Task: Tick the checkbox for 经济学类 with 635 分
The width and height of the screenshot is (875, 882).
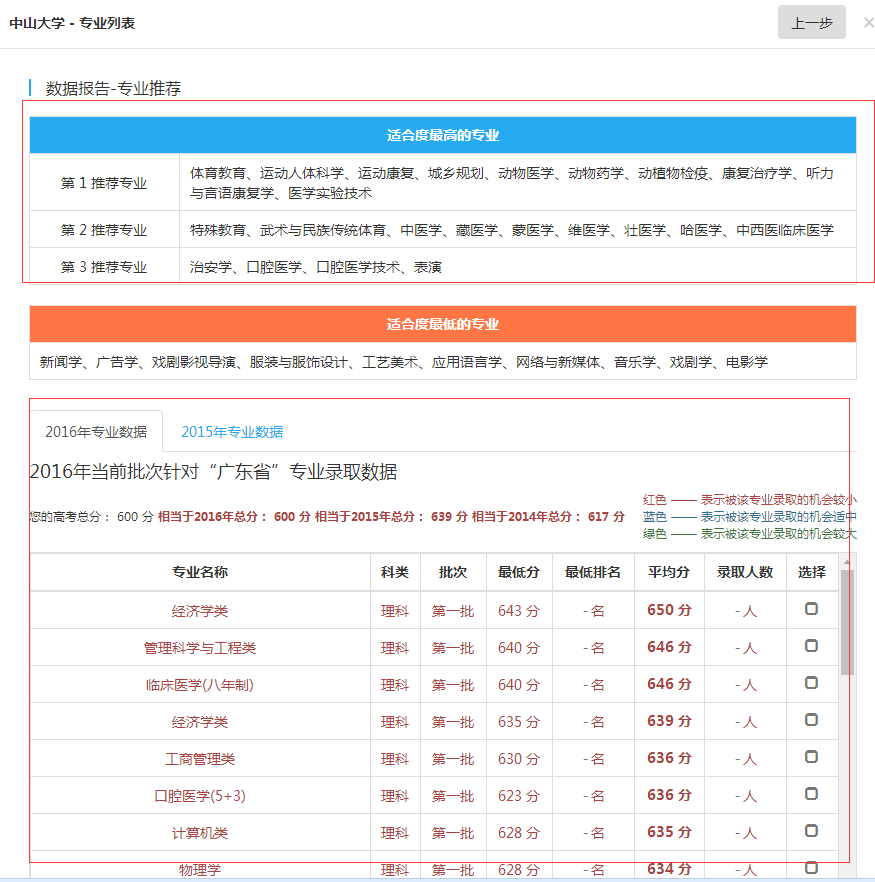Action: [x=811, y=720]
